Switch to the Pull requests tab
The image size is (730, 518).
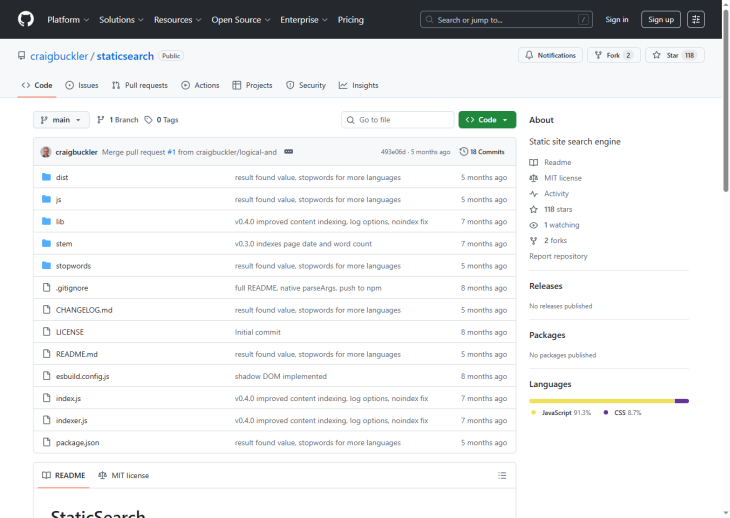tap(140, 85)
